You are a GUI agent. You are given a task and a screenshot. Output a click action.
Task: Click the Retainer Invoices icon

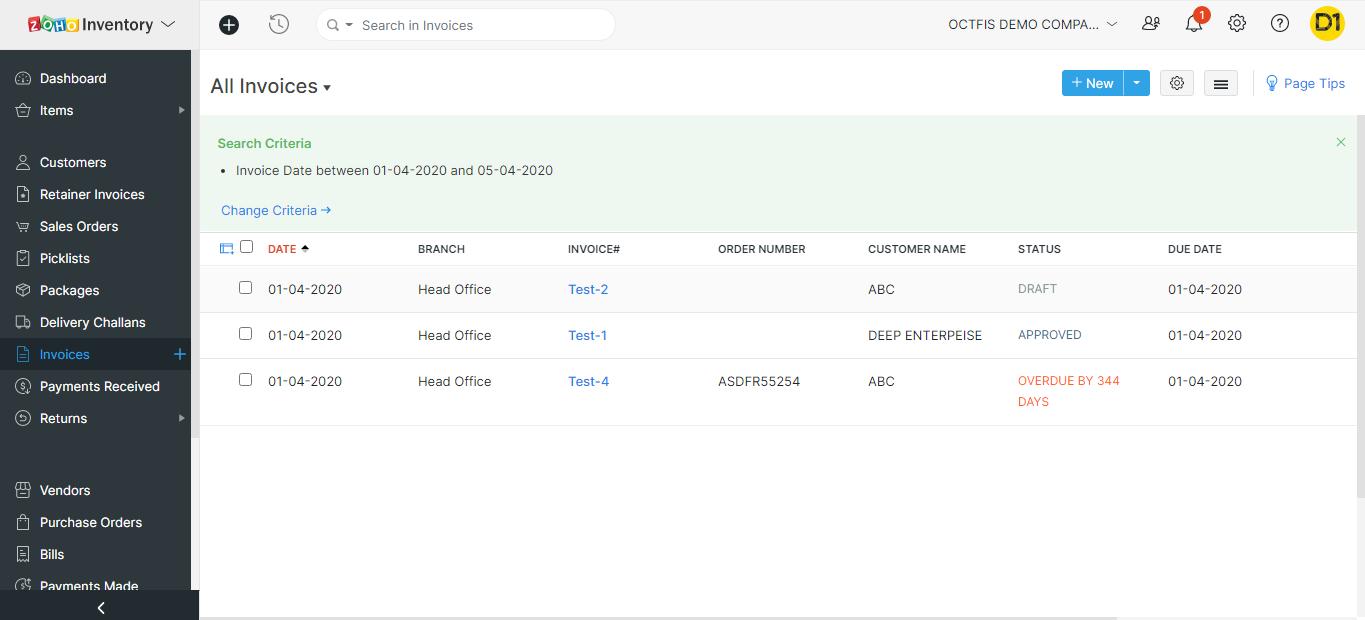tap(23, 194)
